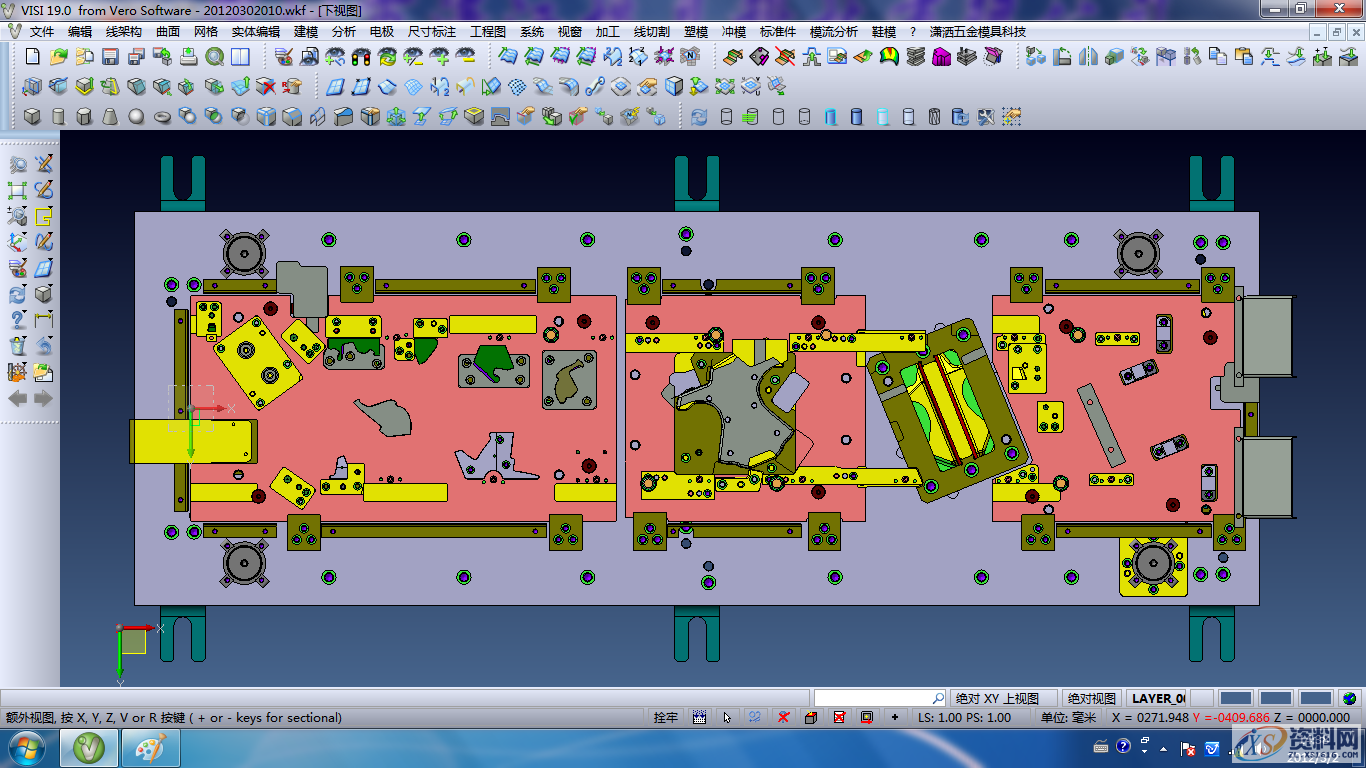Toggle the plus point snap button

point(894,717)
